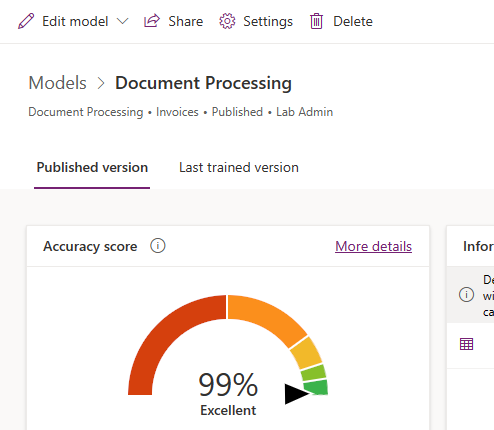This screenshot has height=430, width=494.
Task: Click the Delete button text
Action: 353,21
